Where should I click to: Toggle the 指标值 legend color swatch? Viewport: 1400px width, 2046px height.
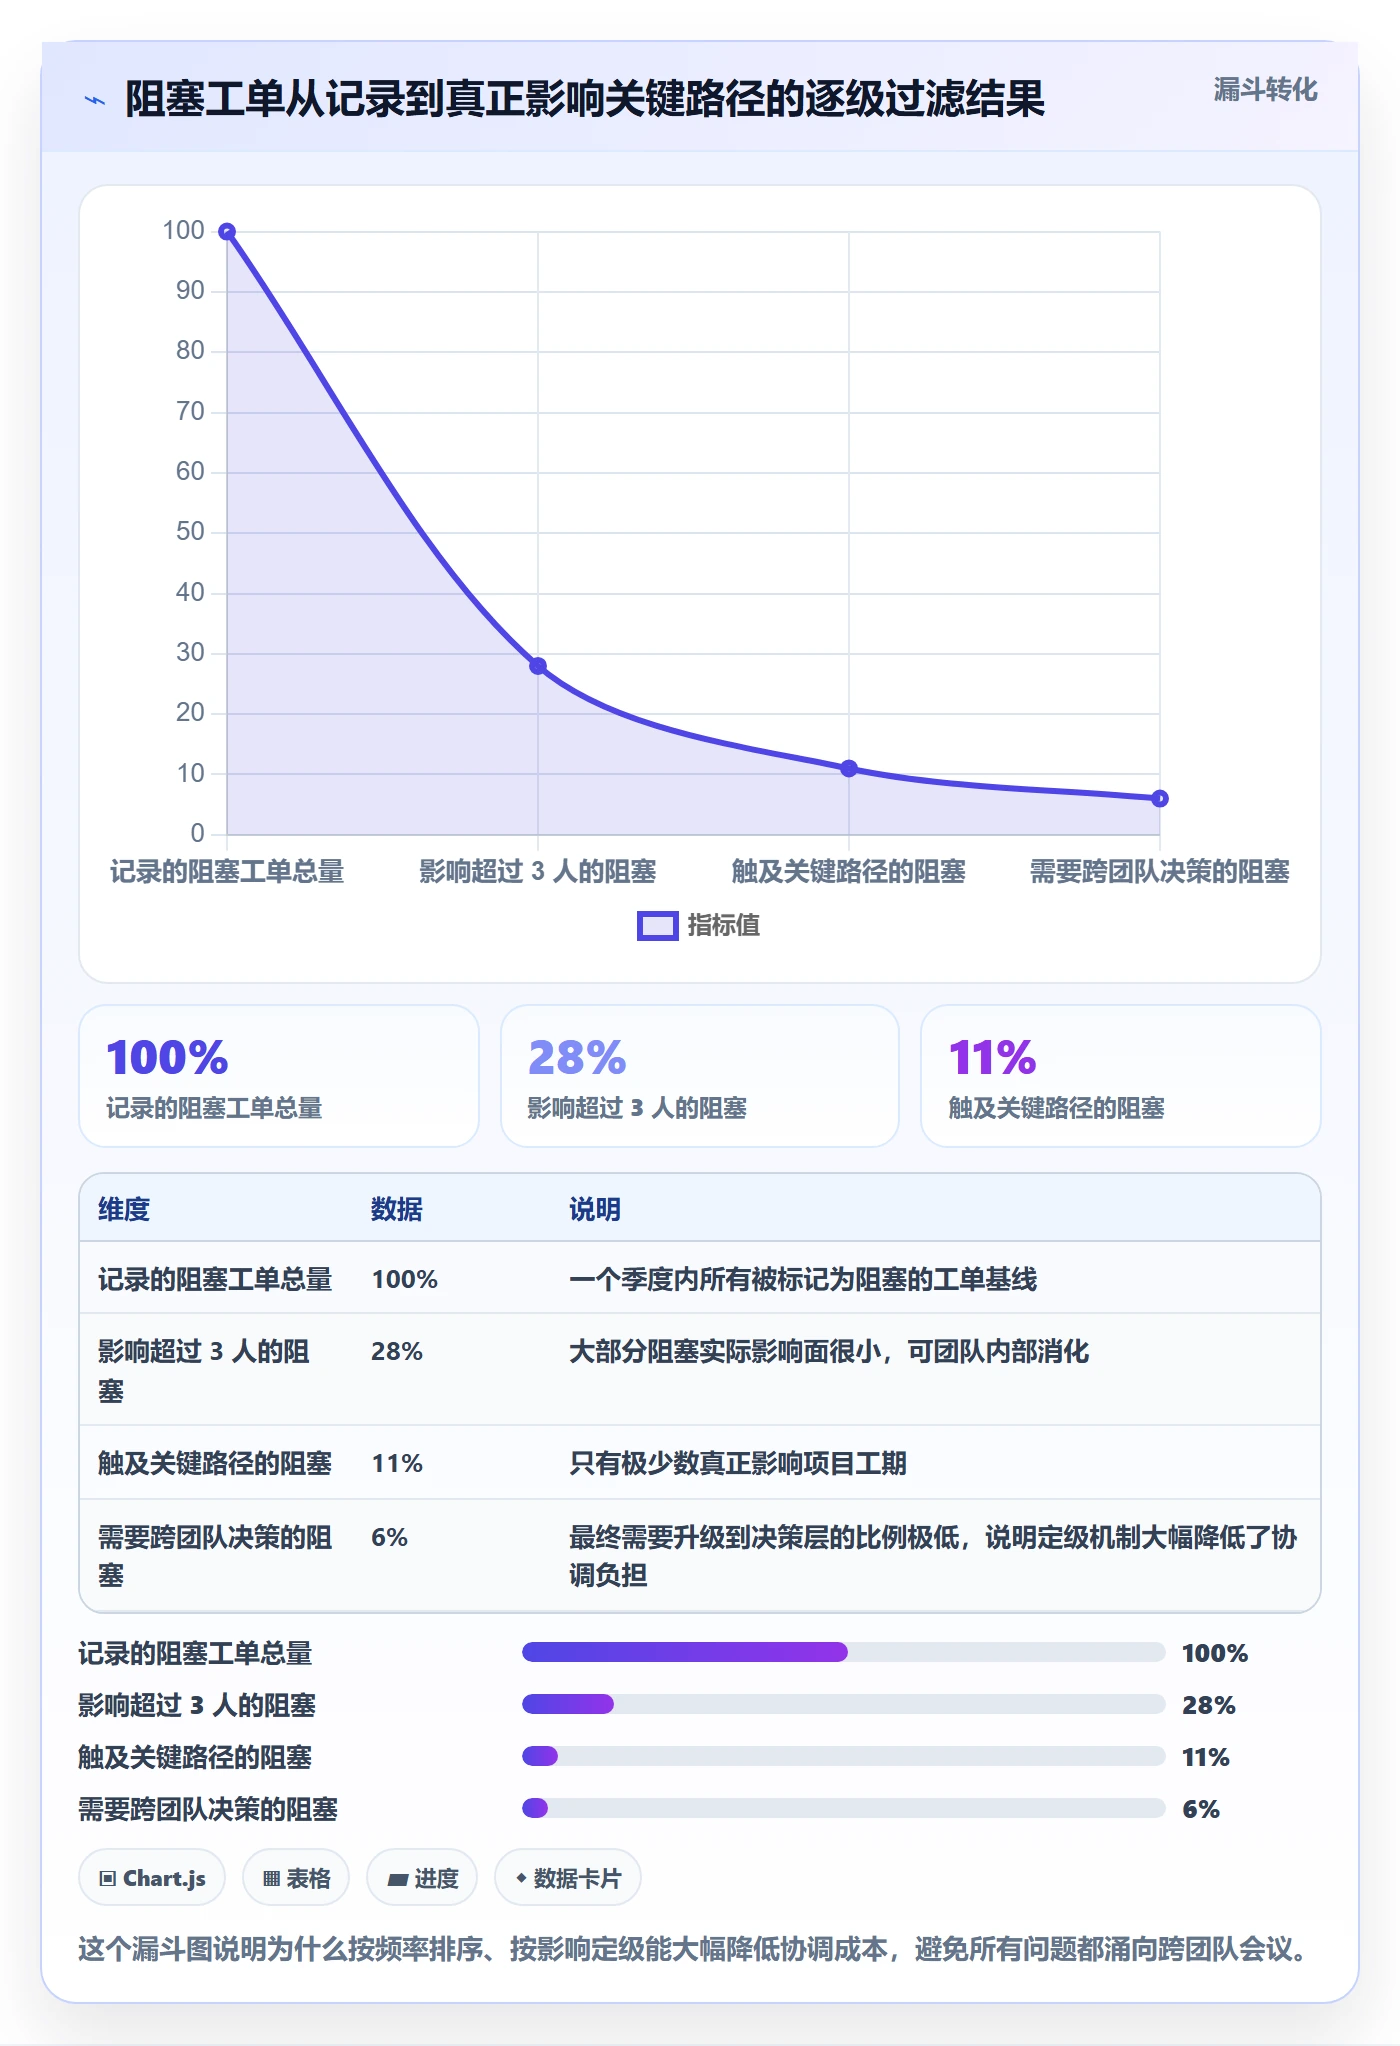pos(658,926)
